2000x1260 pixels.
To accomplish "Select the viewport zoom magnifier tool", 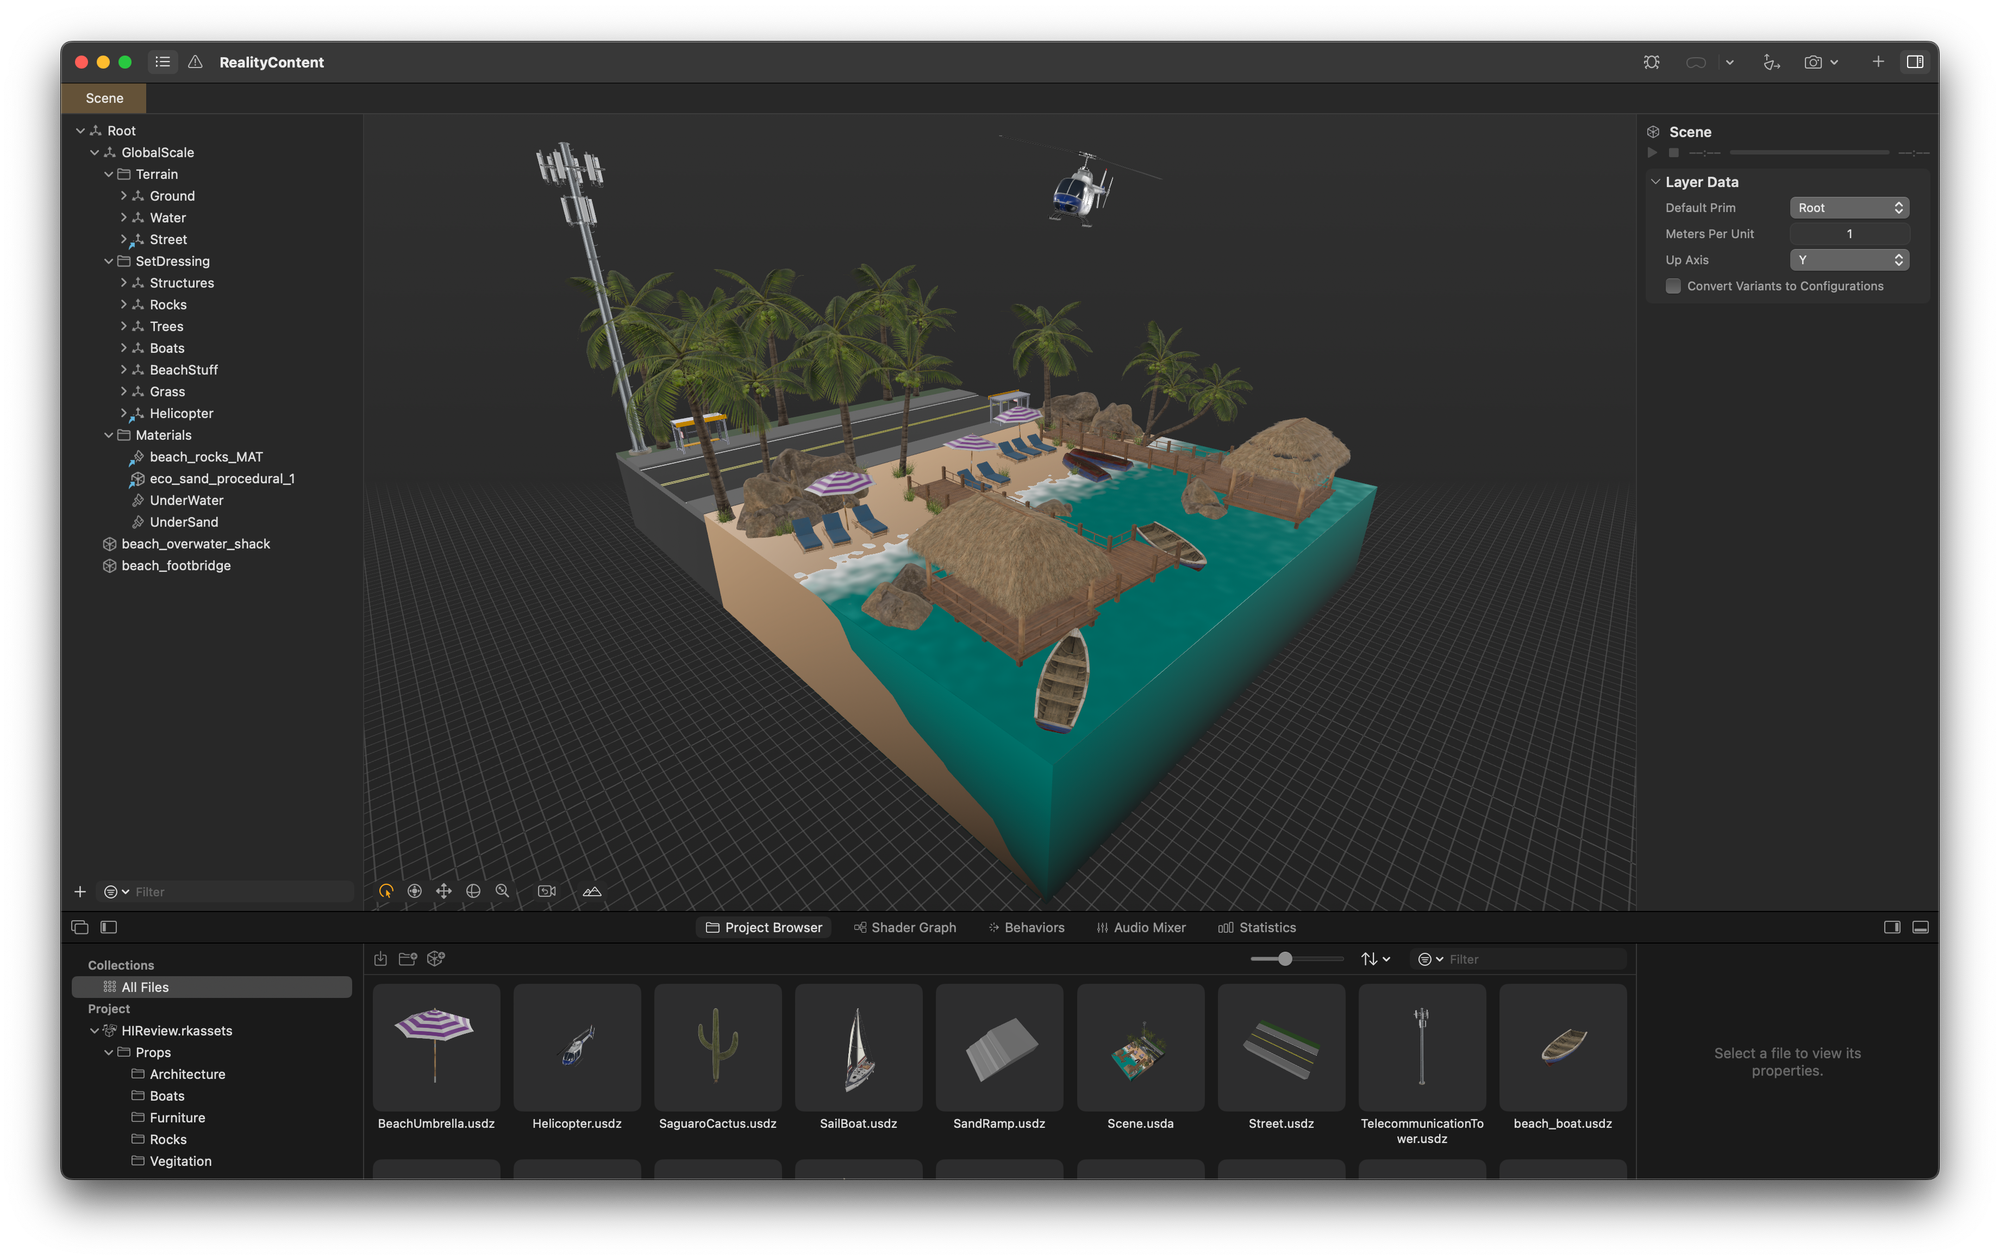I will 502,890.
